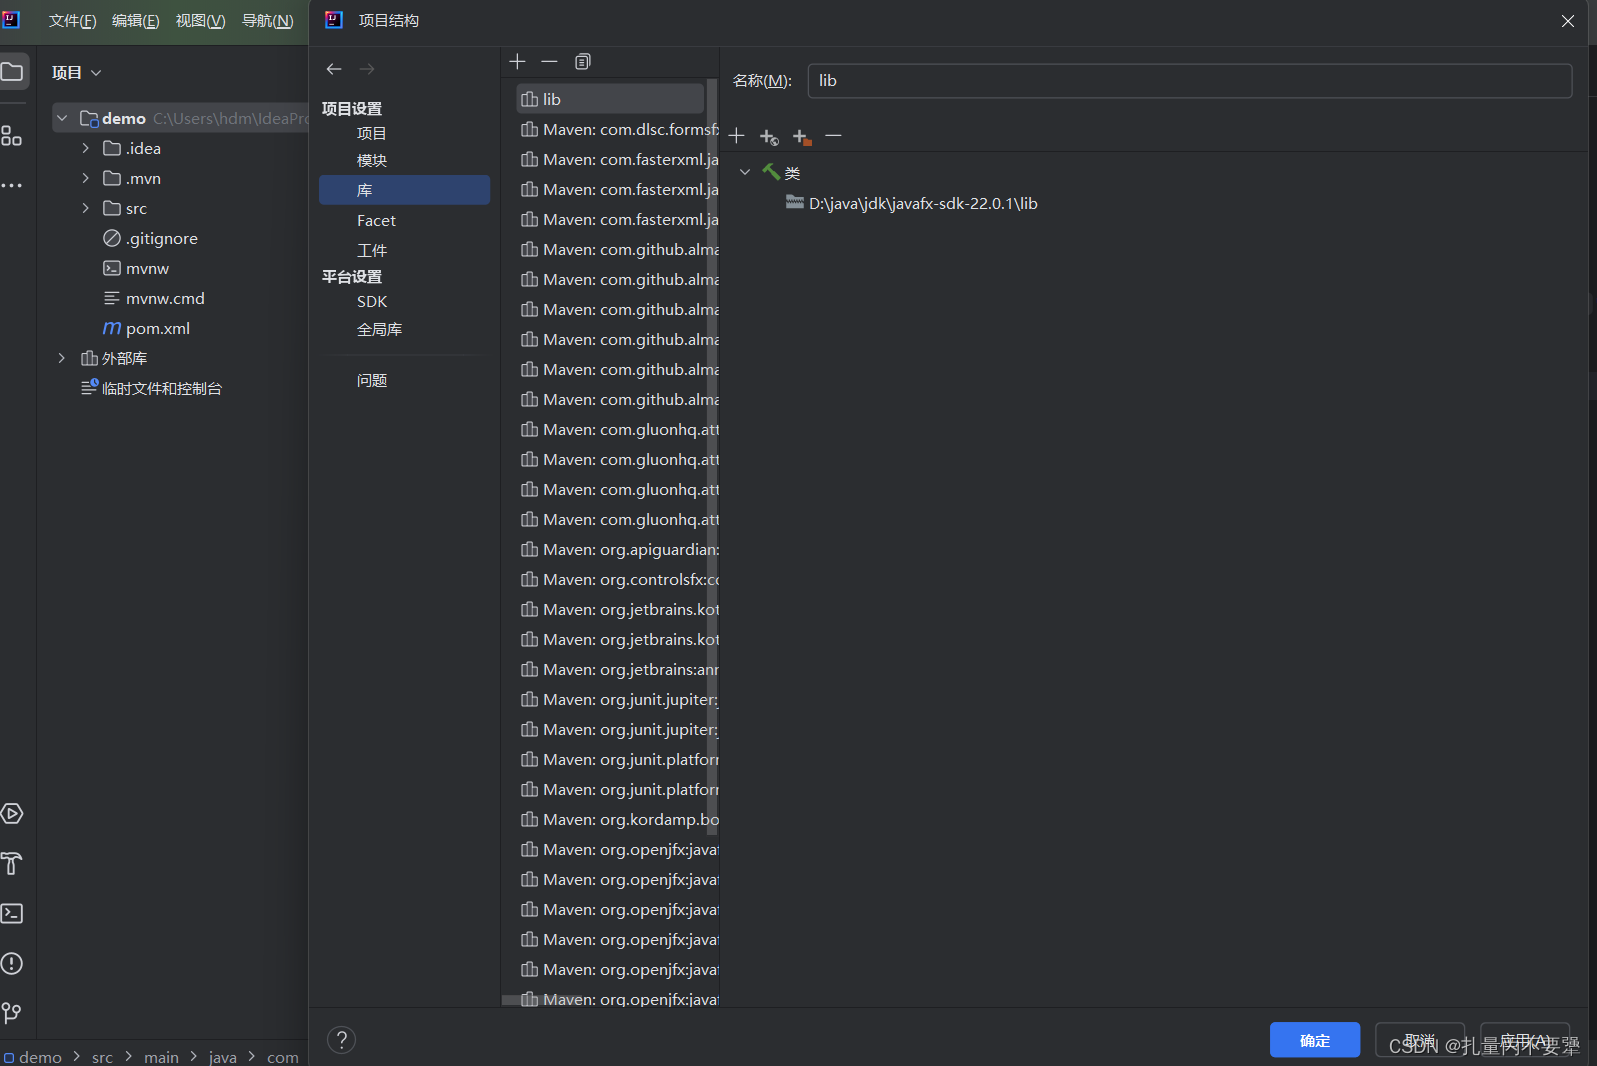Select the lib library entry
Screen dimensions: 1597x1066
click(610, 100)
